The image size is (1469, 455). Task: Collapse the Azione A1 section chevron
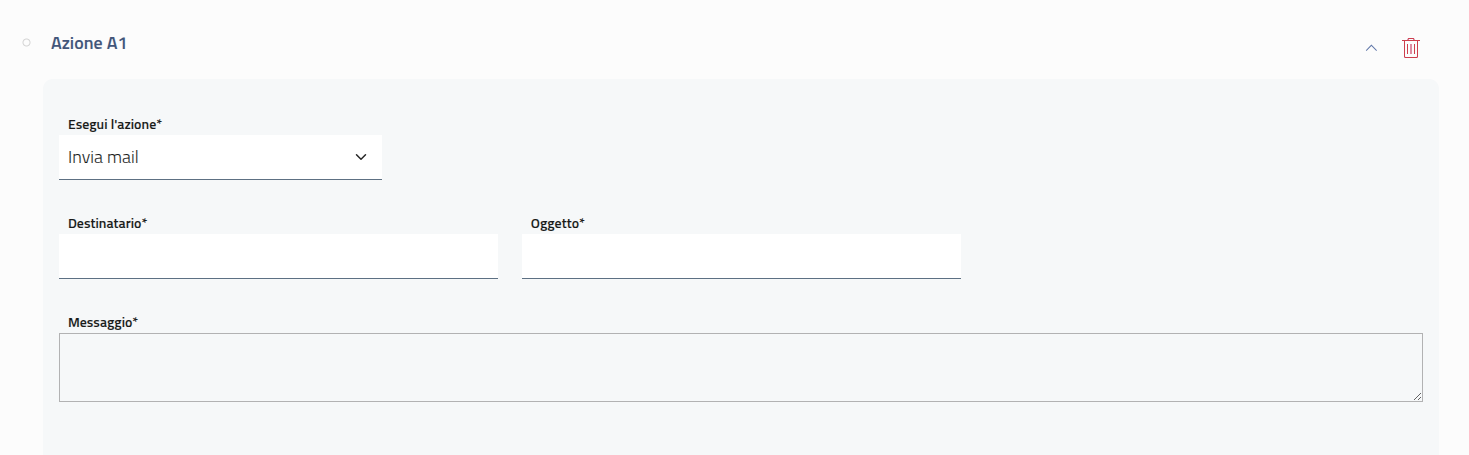(1371, 47)
